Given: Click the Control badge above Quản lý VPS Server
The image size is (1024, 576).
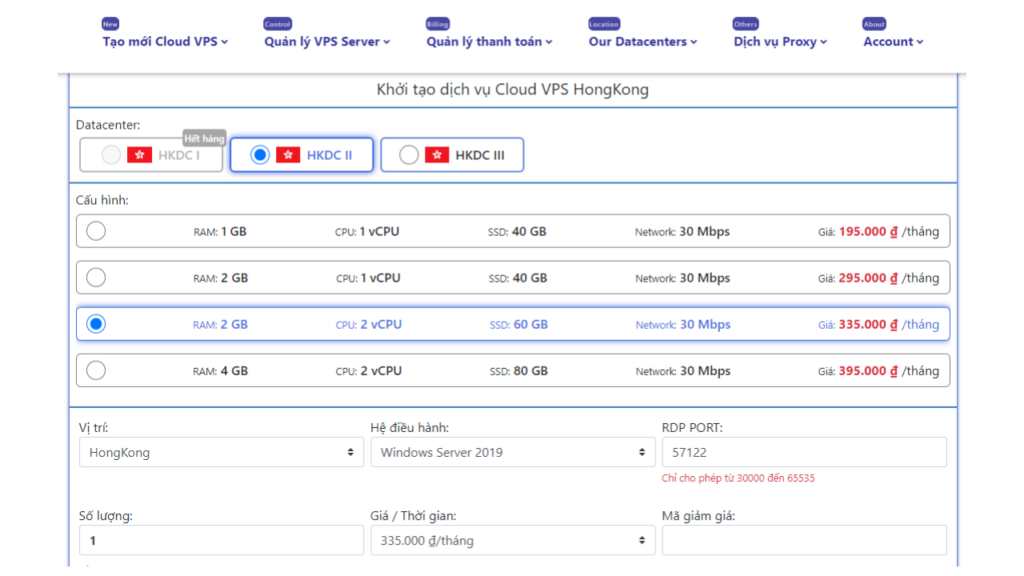Looking at the screenshot, I should (277, 22).
